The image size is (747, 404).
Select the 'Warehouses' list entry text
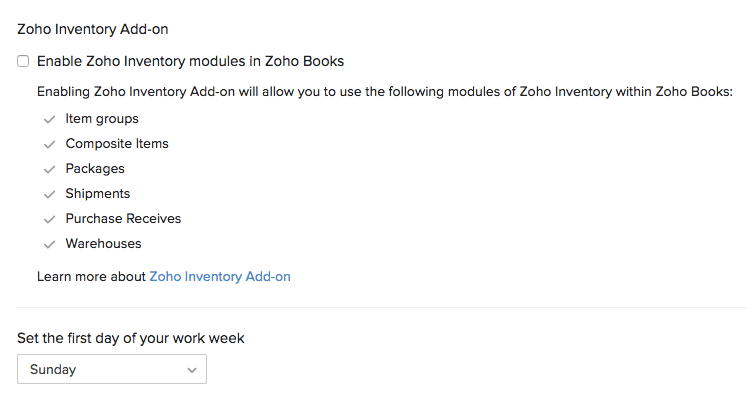coord(103,244)
